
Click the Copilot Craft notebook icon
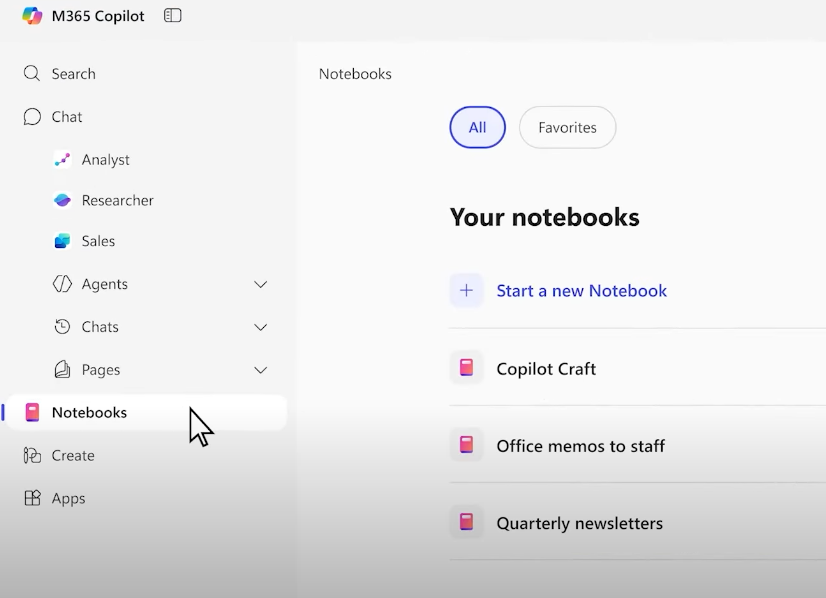click(x=466, y=368)
